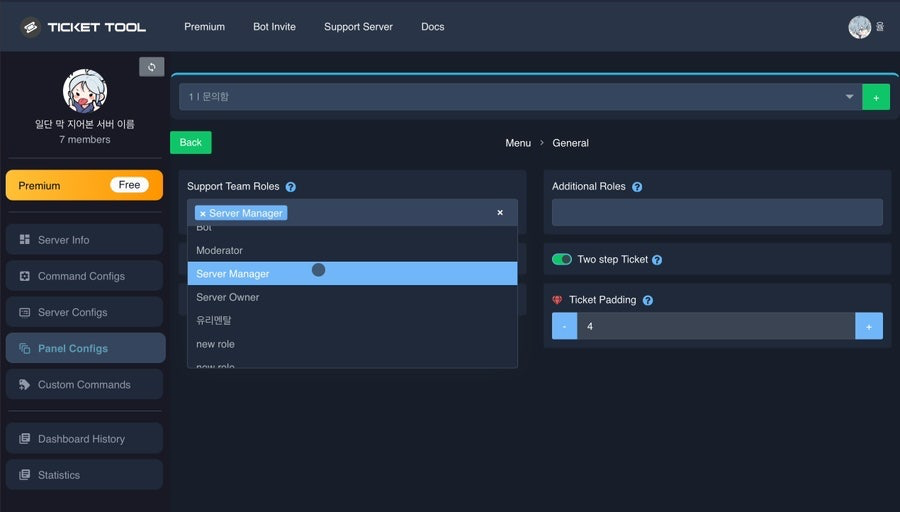Open help icon beside Support Team Roles

290,187
